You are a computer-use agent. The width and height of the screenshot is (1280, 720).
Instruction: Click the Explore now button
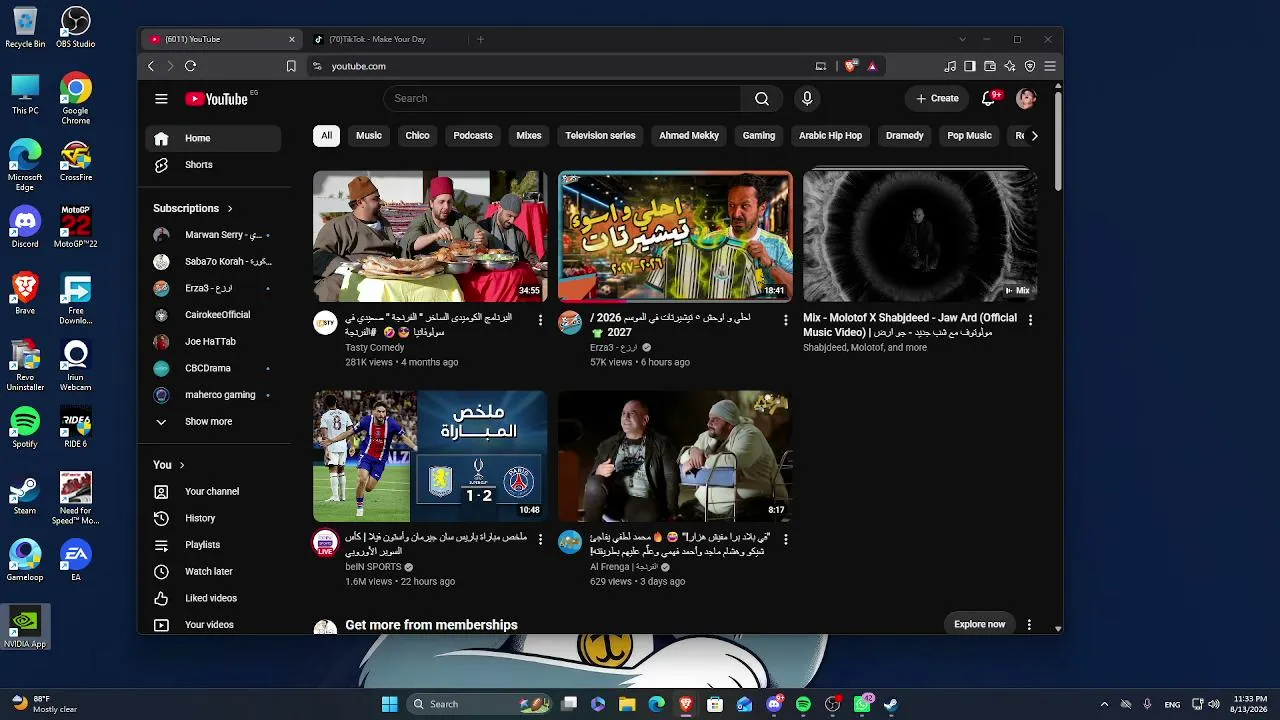979,624
